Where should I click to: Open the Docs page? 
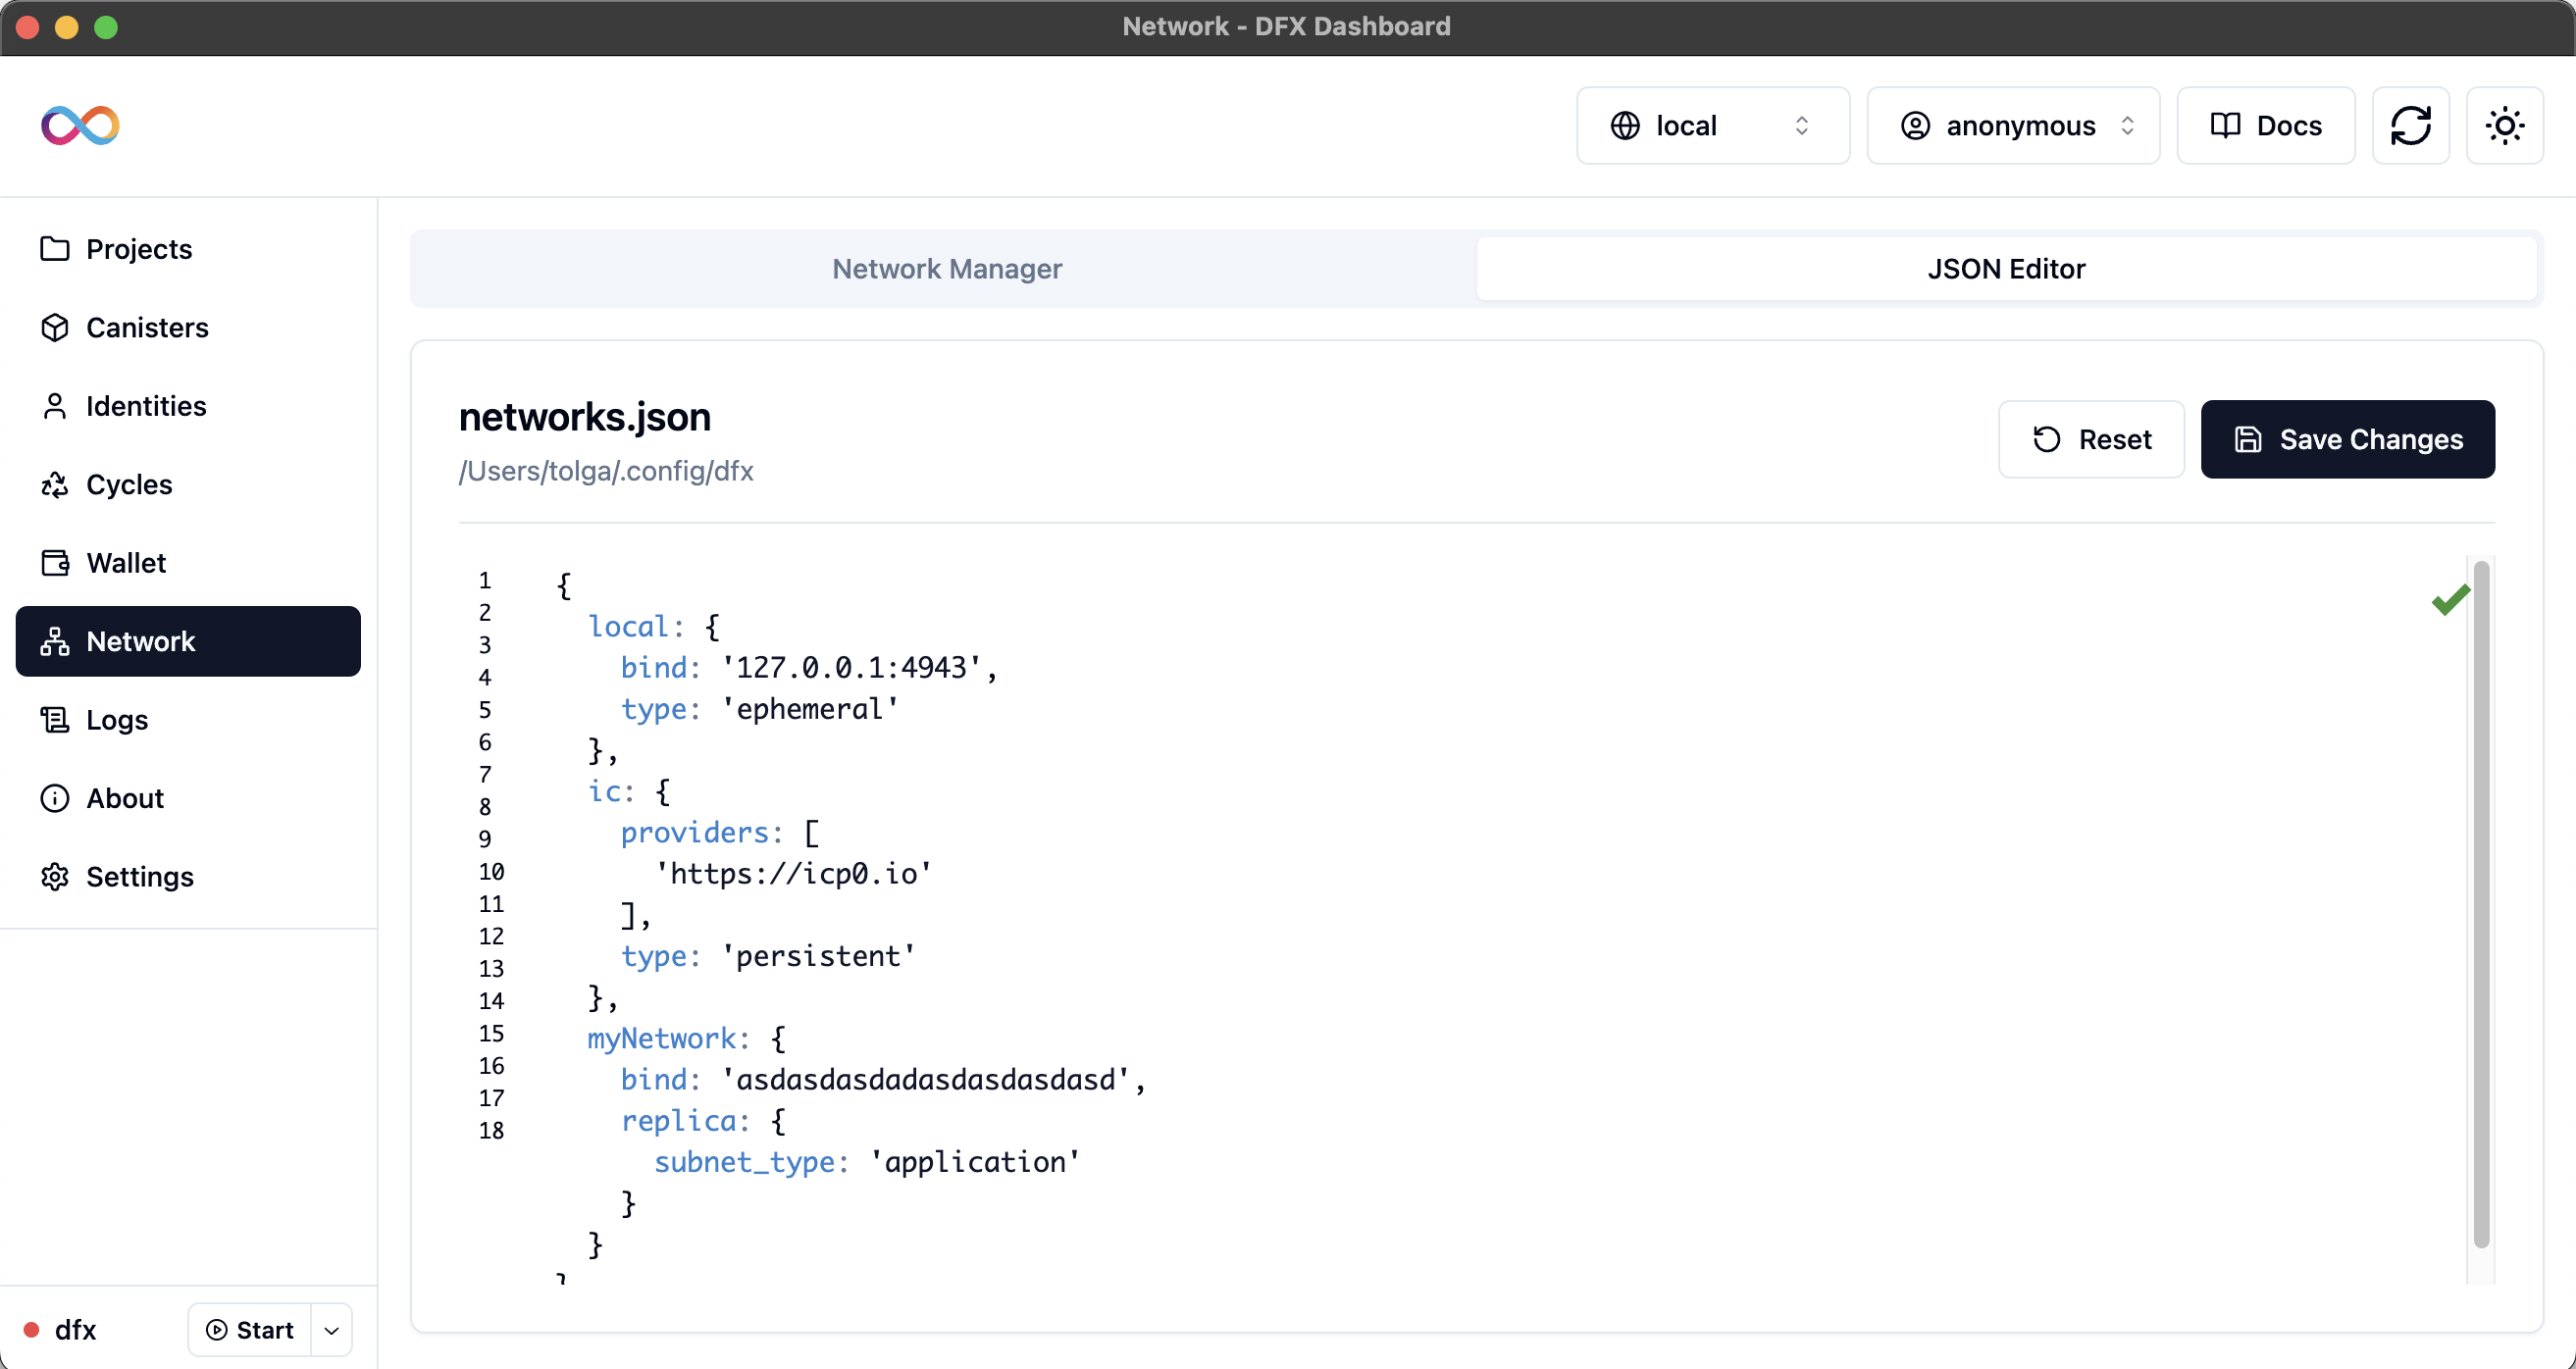coord(2265,125)
